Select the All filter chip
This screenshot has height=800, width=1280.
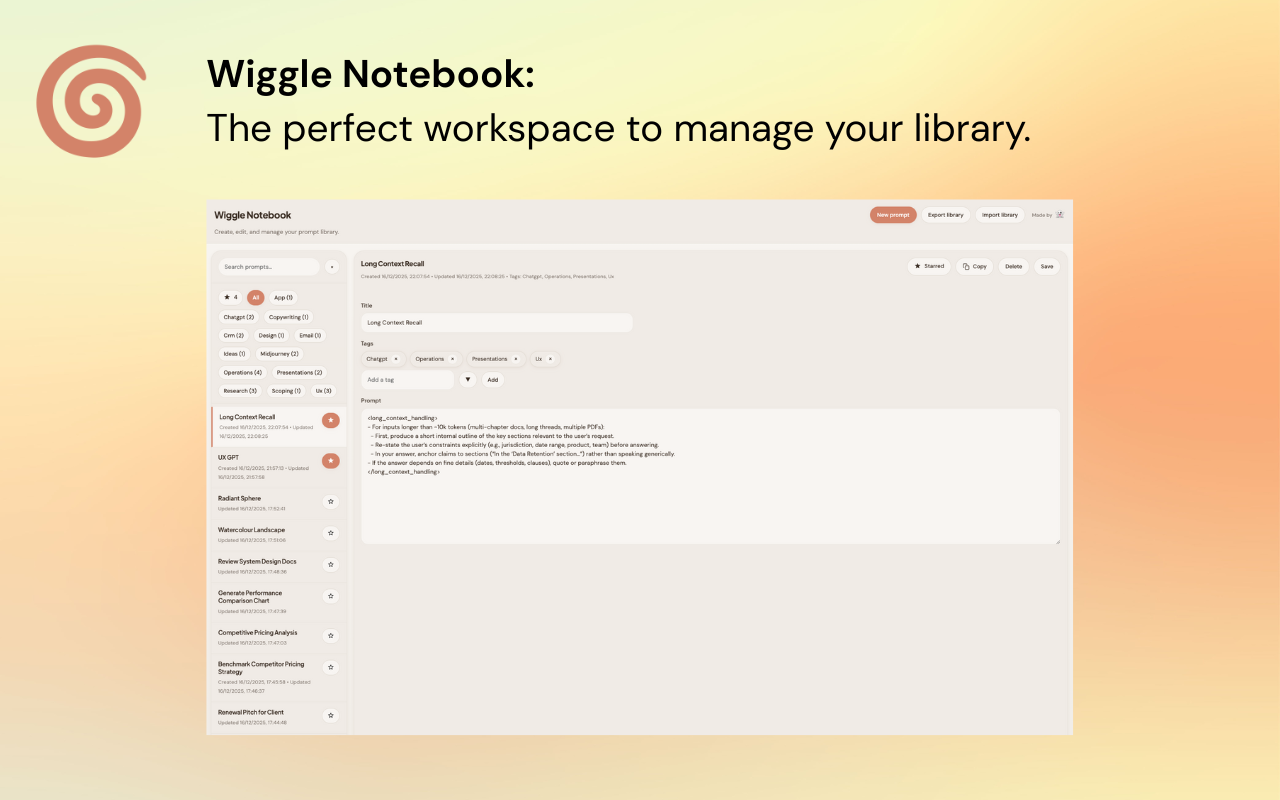pos(255,297)
